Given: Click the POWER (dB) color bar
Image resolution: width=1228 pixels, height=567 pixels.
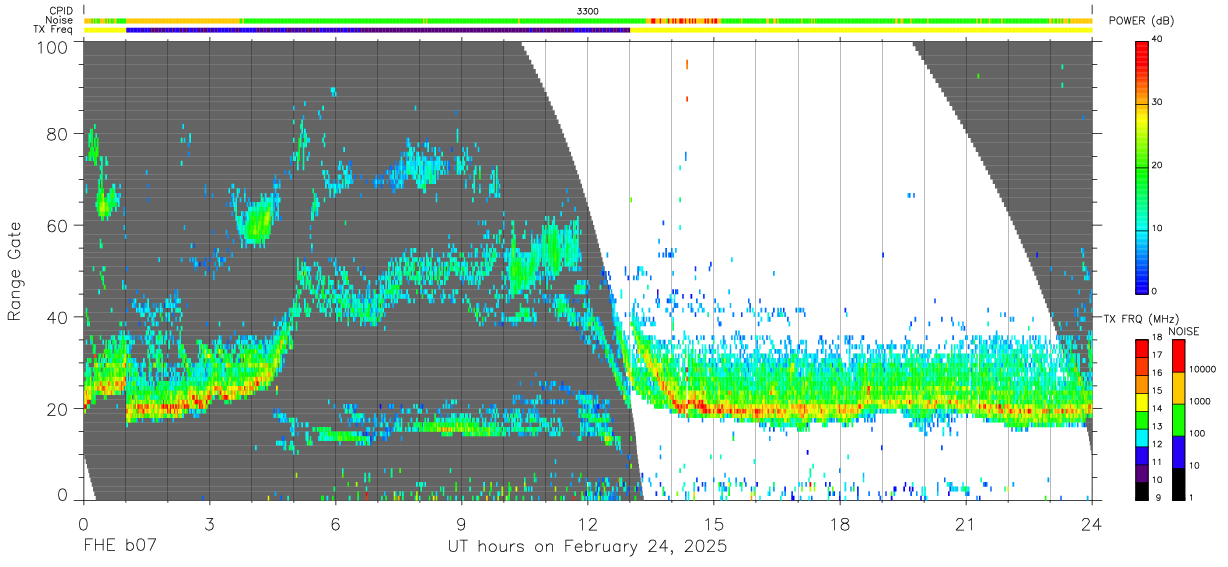Looking at the screenshot, I should [x=1142, y=165].
